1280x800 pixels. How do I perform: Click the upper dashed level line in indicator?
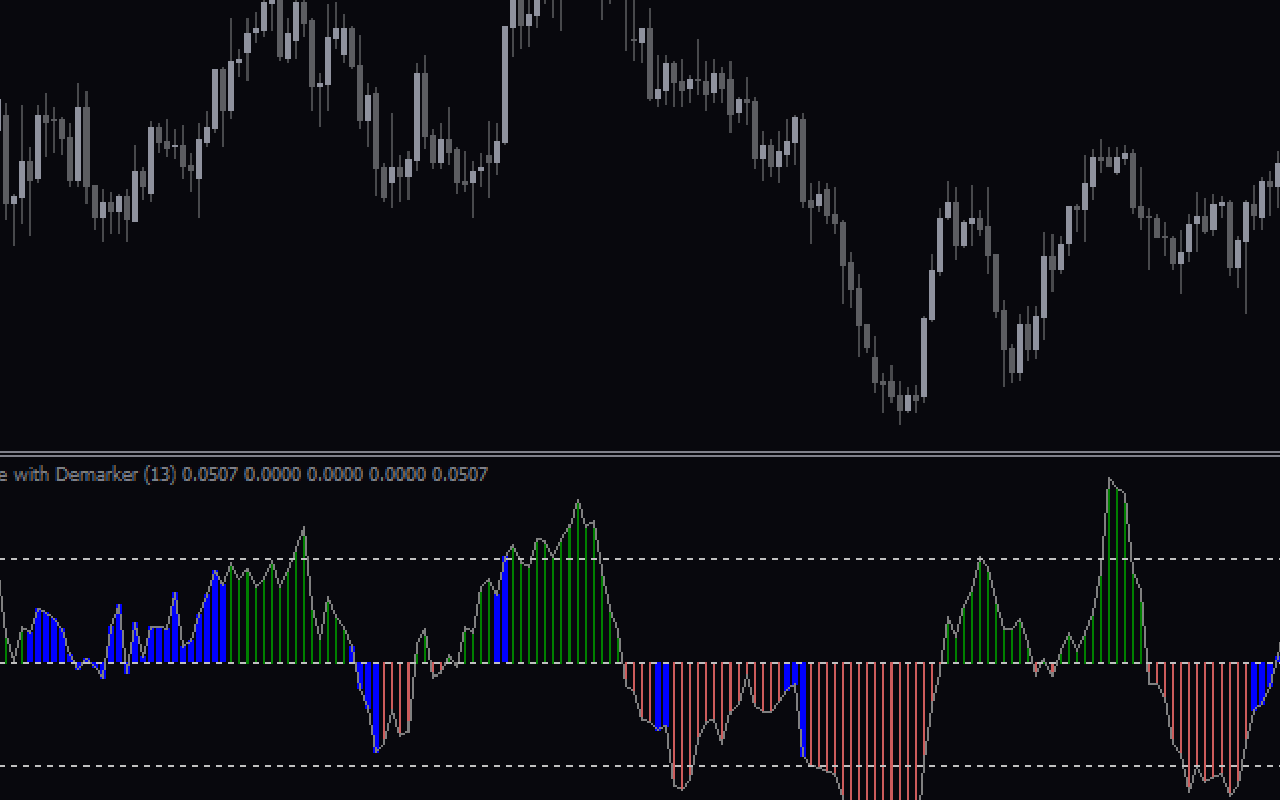(640, 559)
